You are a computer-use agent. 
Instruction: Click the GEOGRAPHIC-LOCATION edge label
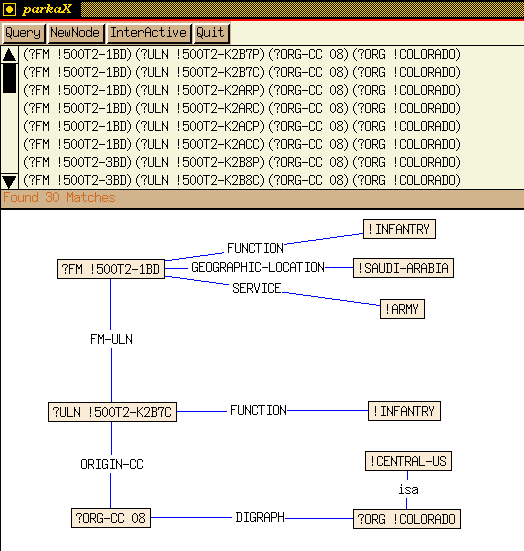[258, 268]
